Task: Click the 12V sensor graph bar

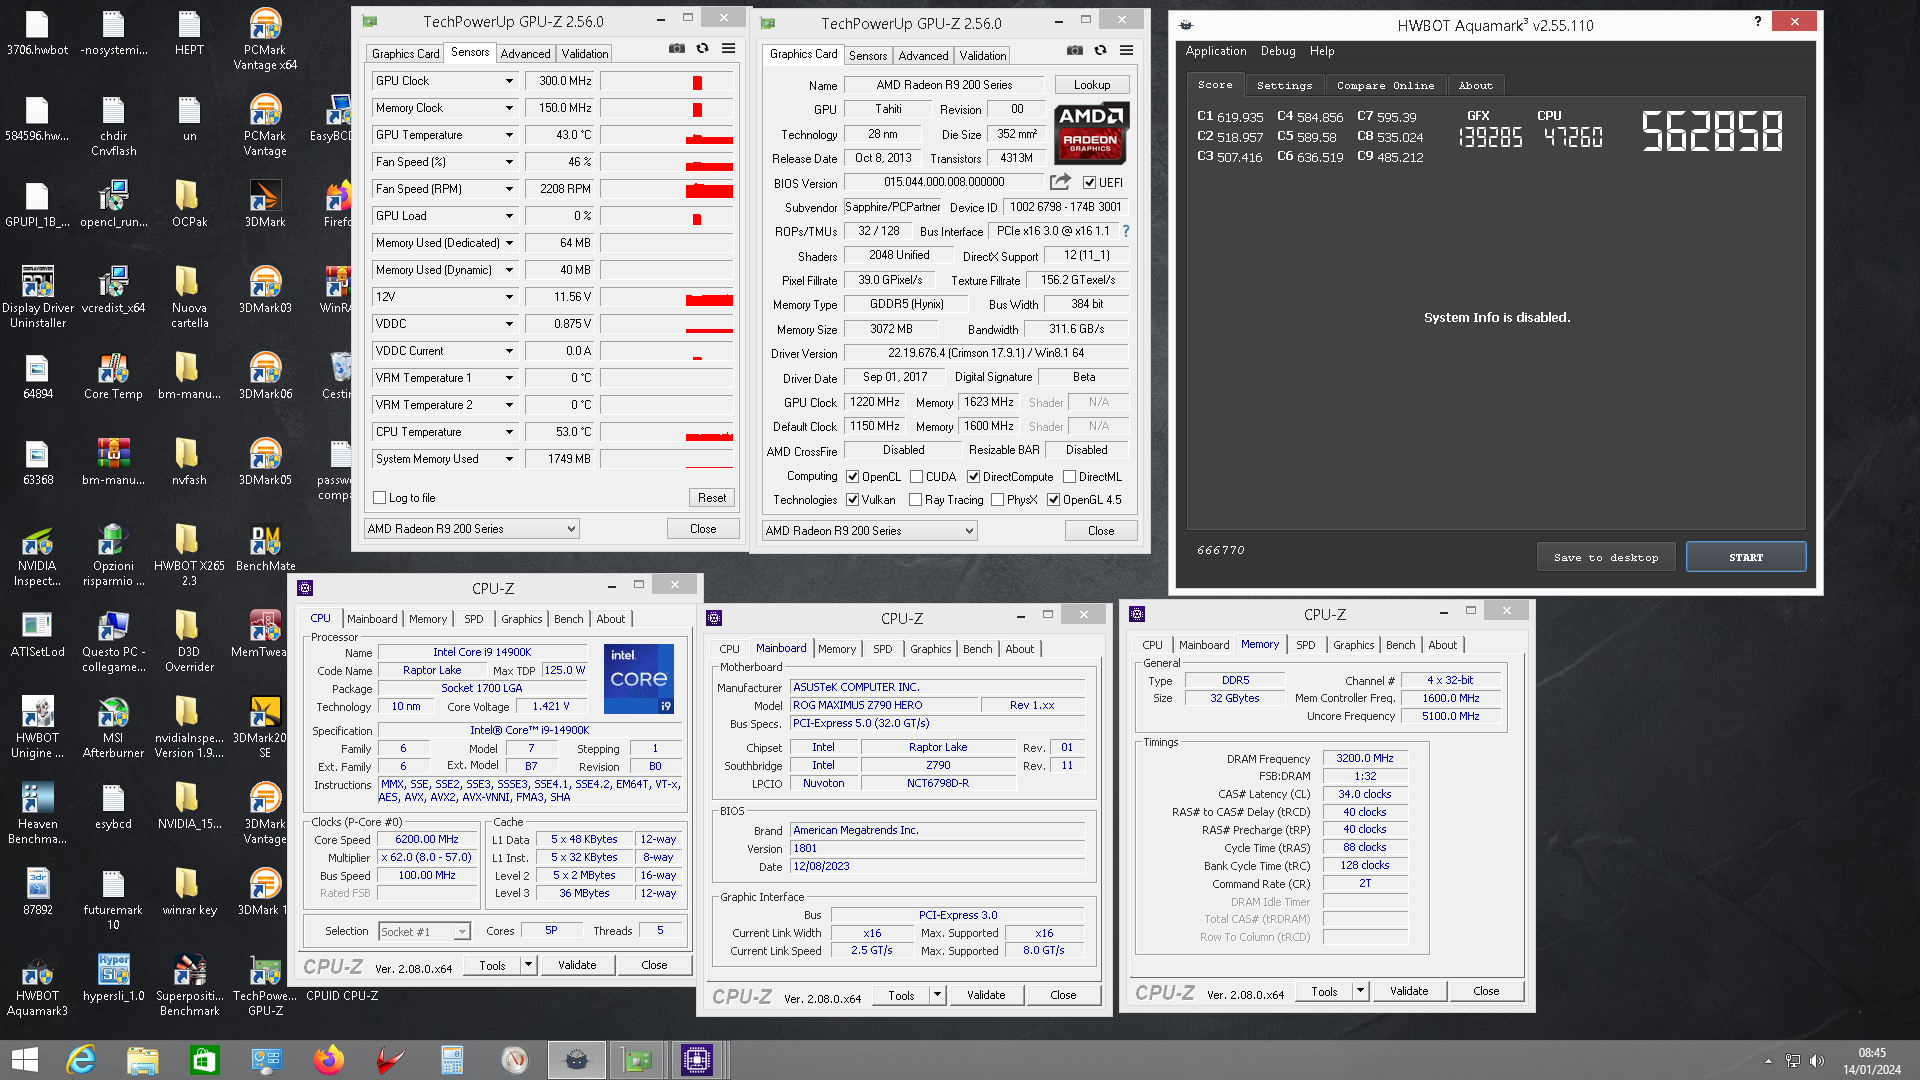Action: point(667,297)
